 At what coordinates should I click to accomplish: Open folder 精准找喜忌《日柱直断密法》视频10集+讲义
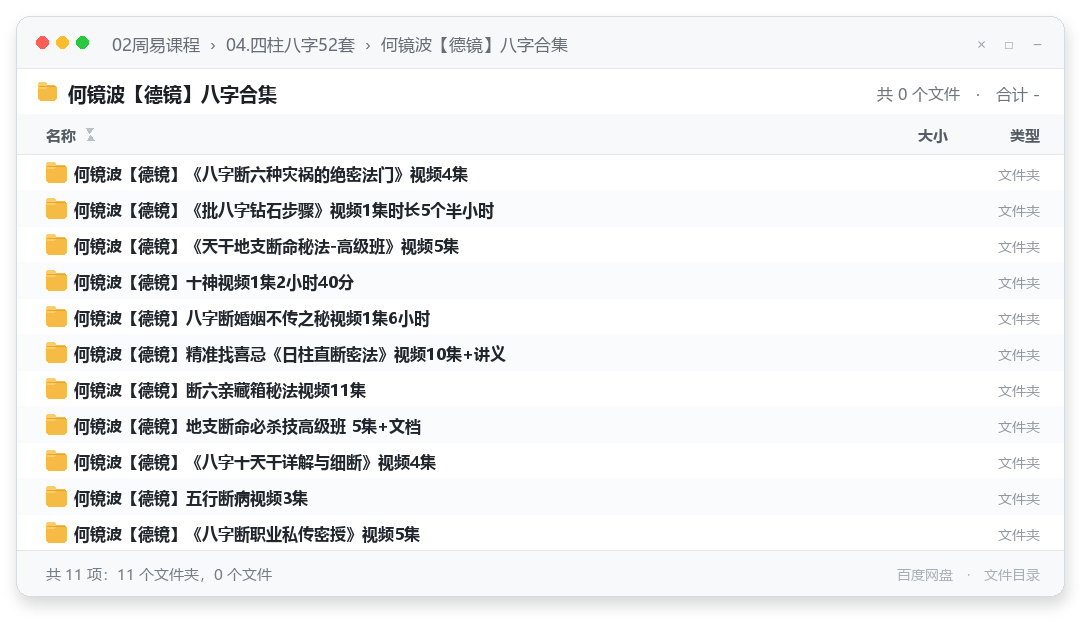pos(289,354)
